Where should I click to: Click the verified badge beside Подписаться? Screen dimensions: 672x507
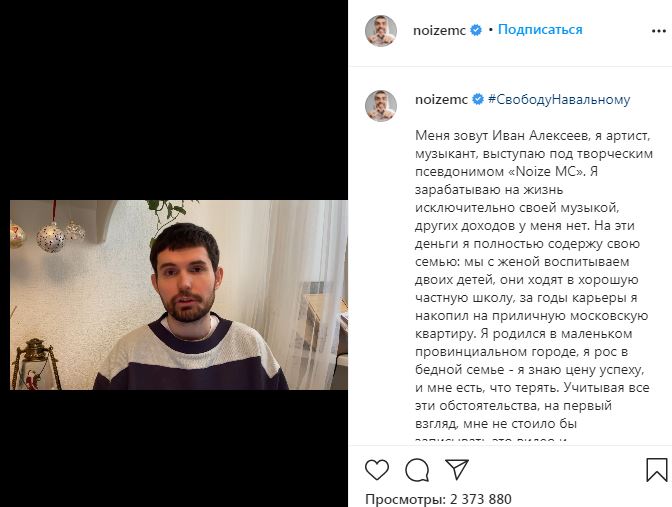(476, 30)
